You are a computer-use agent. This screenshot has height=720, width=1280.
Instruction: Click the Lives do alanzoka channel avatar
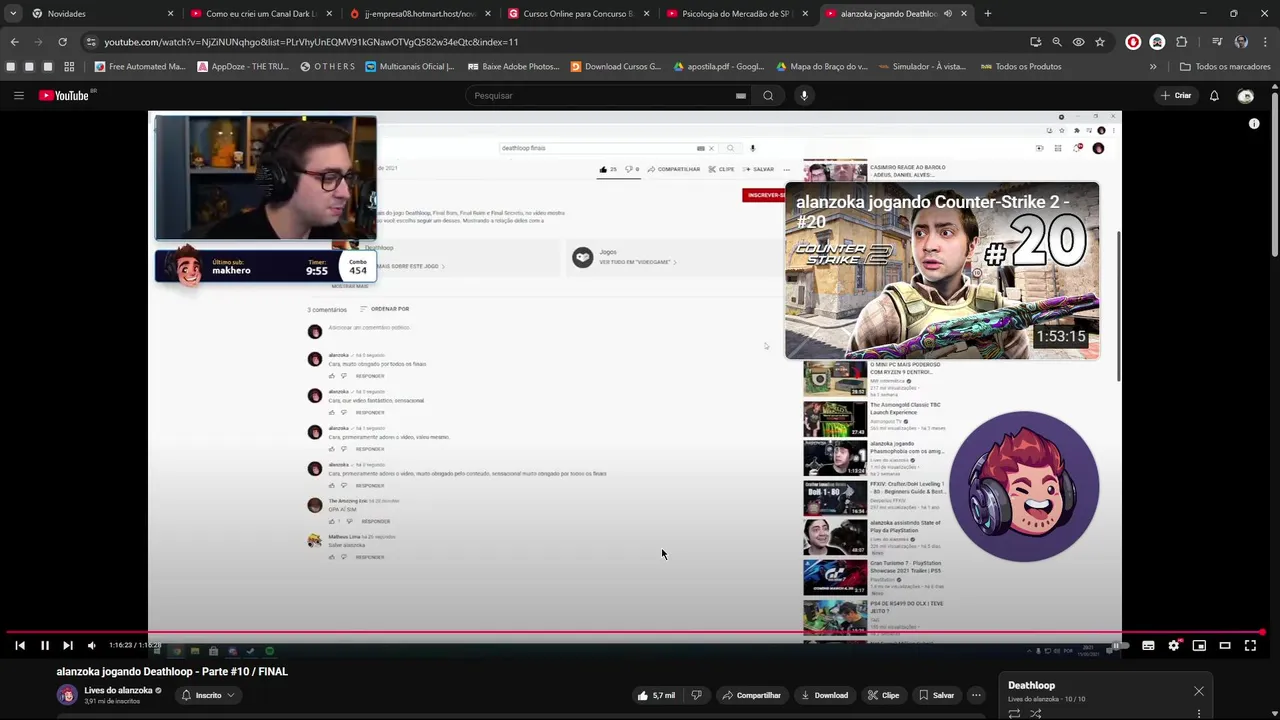[x=67, y=695]
